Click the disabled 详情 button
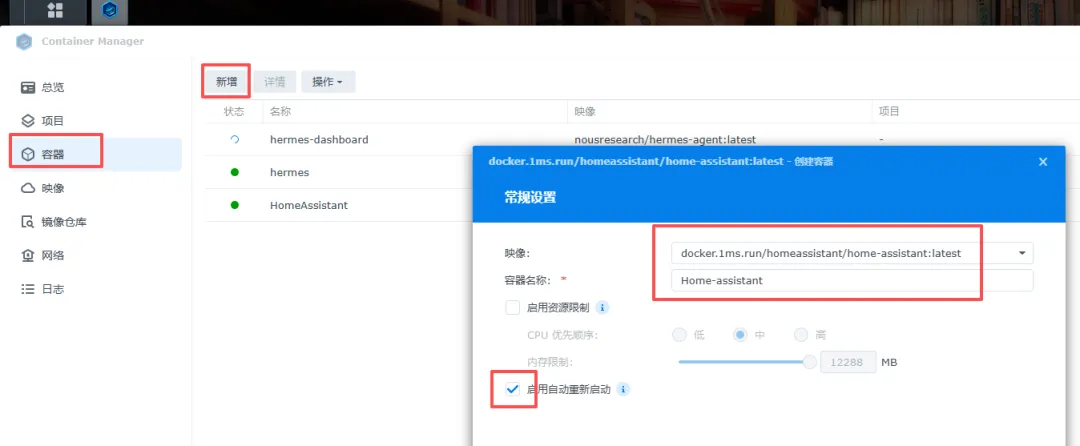This screenshot has width=1080, height=446. pyautogui.click(x=275, y=81)
